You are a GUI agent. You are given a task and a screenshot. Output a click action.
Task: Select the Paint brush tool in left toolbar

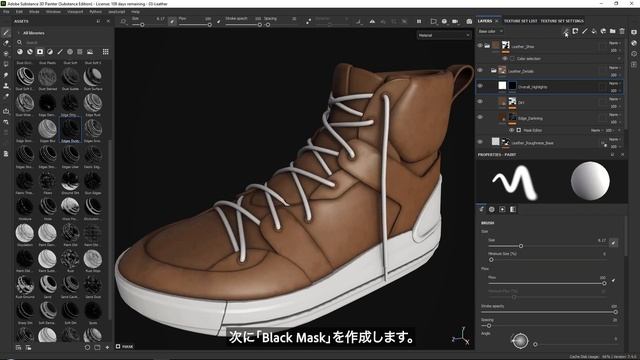(6, 32)
